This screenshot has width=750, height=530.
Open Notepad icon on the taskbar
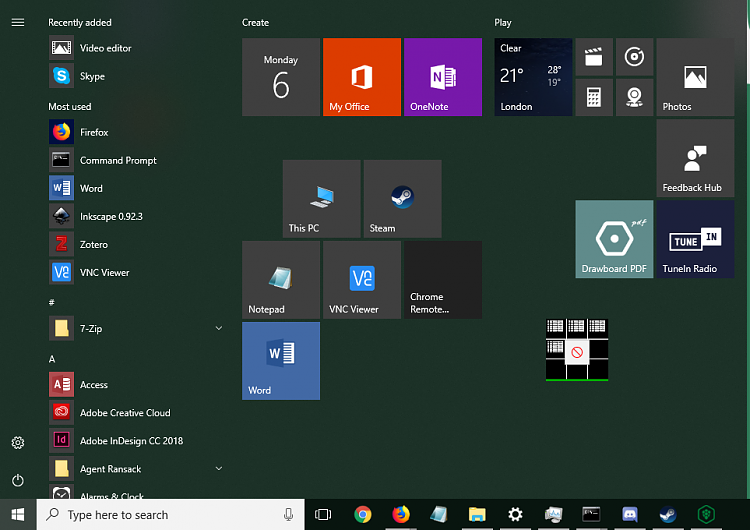[439, 515]
